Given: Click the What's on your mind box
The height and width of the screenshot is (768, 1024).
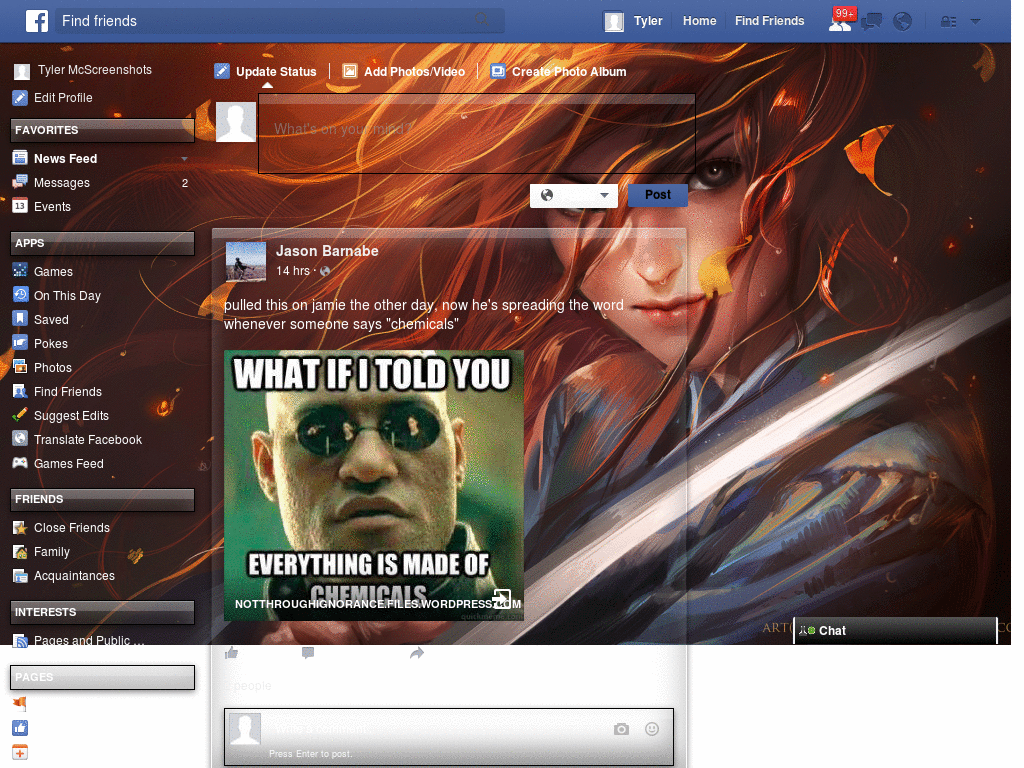Looking at the screenshot, I should pyautogui.click(x=477, y=134).
